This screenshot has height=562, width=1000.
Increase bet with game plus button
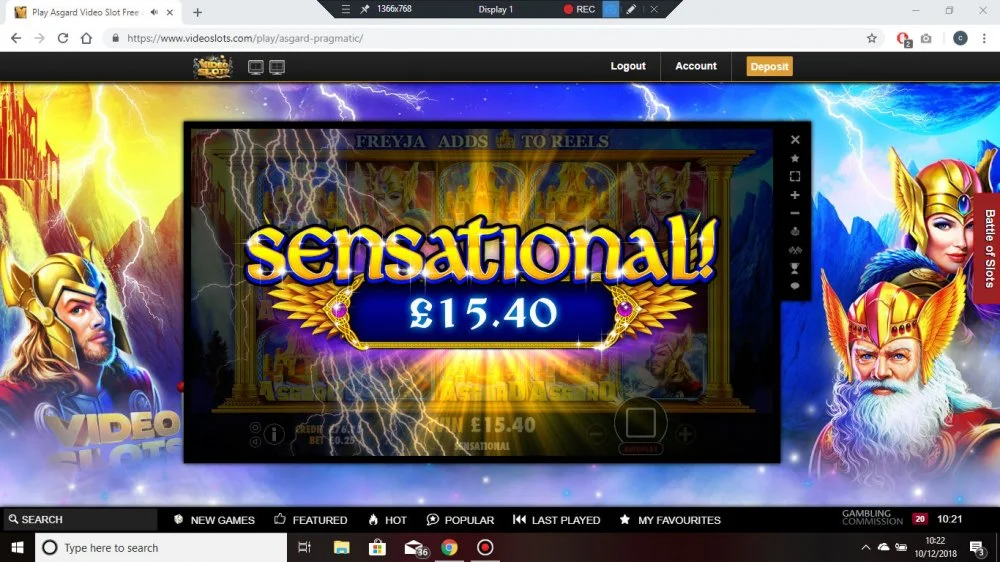coord(685,434)
